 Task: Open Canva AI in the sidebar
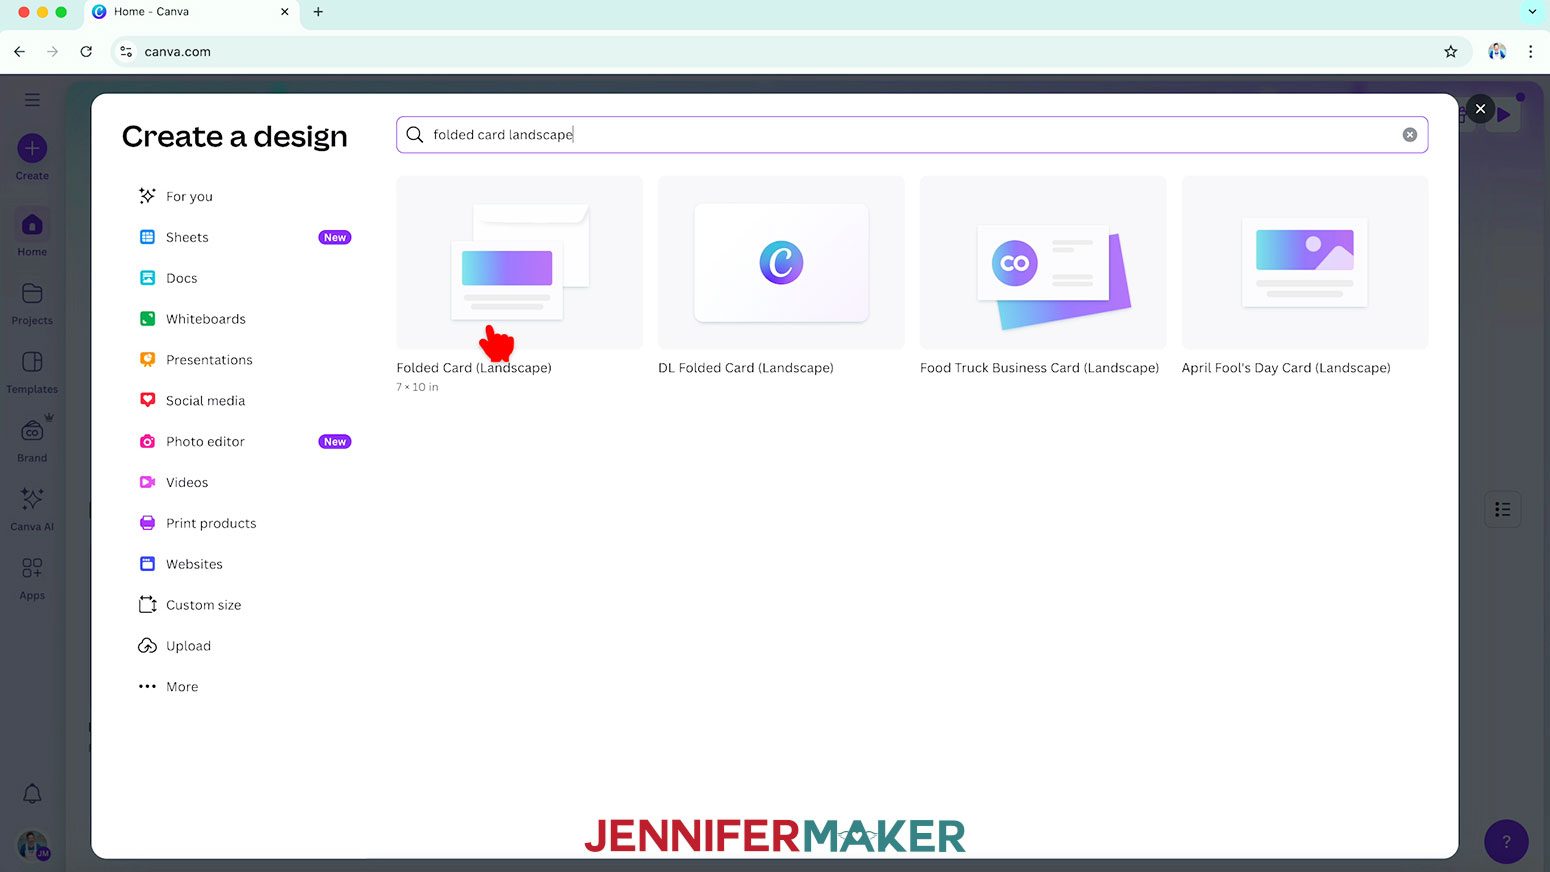(x=32, y=509)
